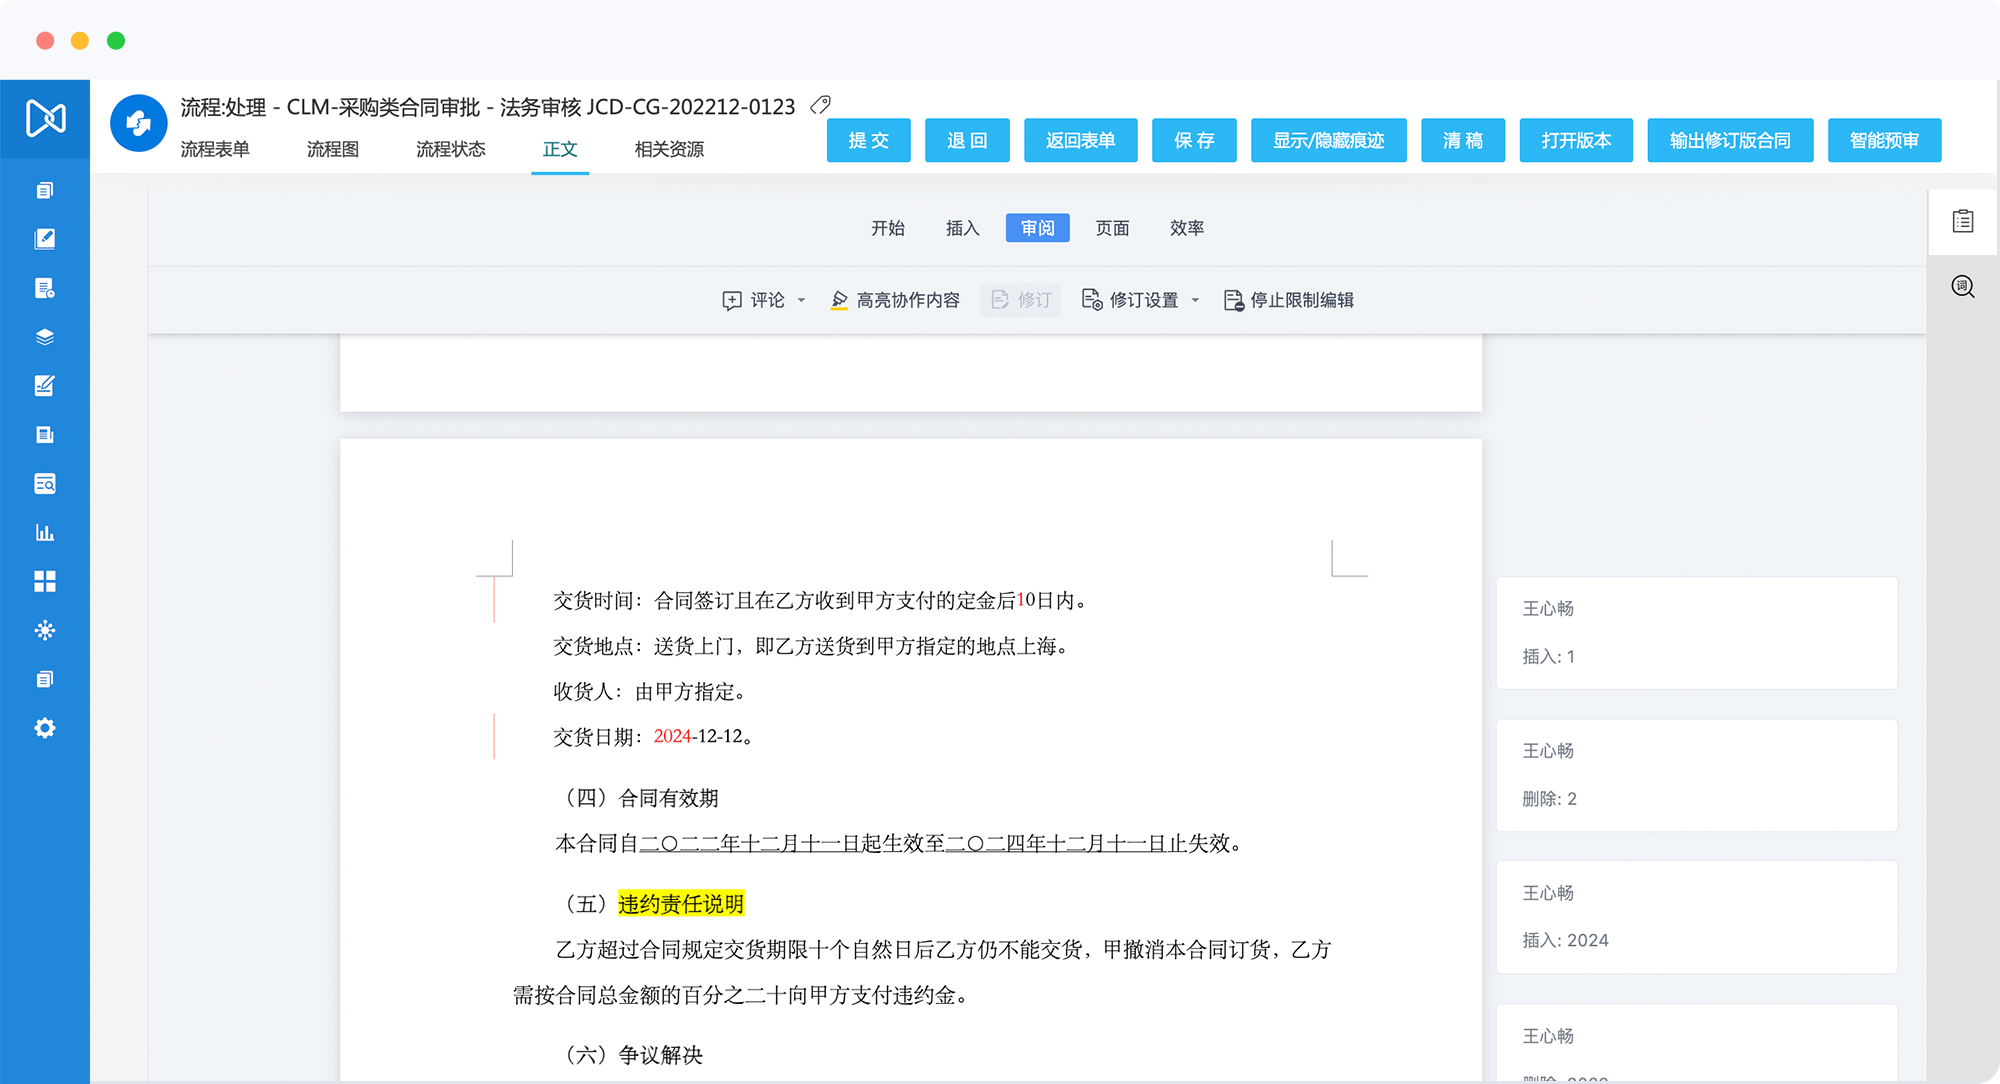Click 停止限制编辑 in the review toolbar
This screenshot has height=1084, width=2000.
pos(1289,300)
